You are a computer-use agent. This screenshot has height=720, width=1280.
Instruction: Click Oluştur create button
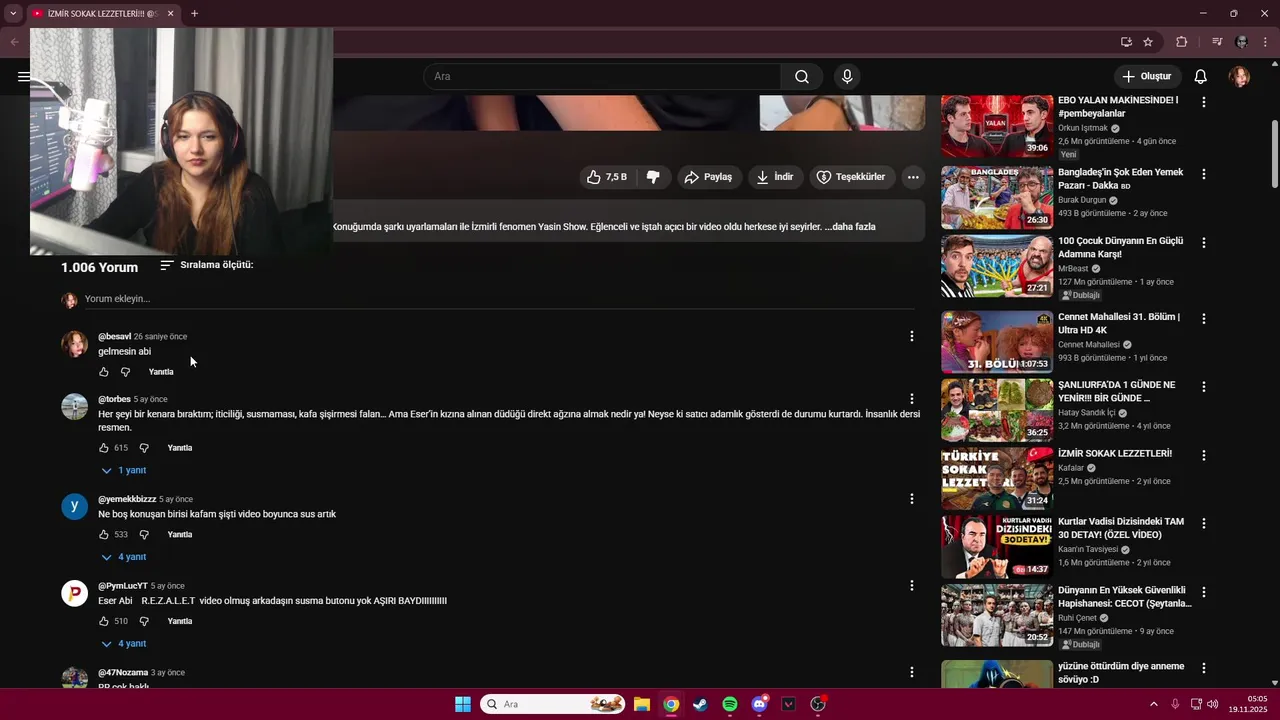1146,77
